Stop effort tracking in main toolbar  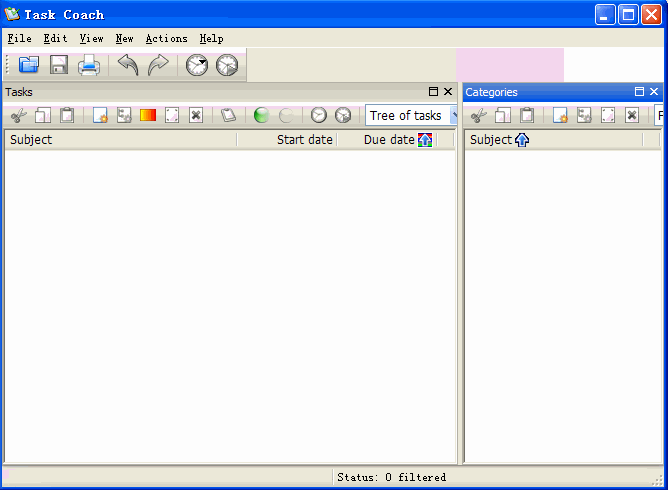pyautogui.click(x=227, y=65)
